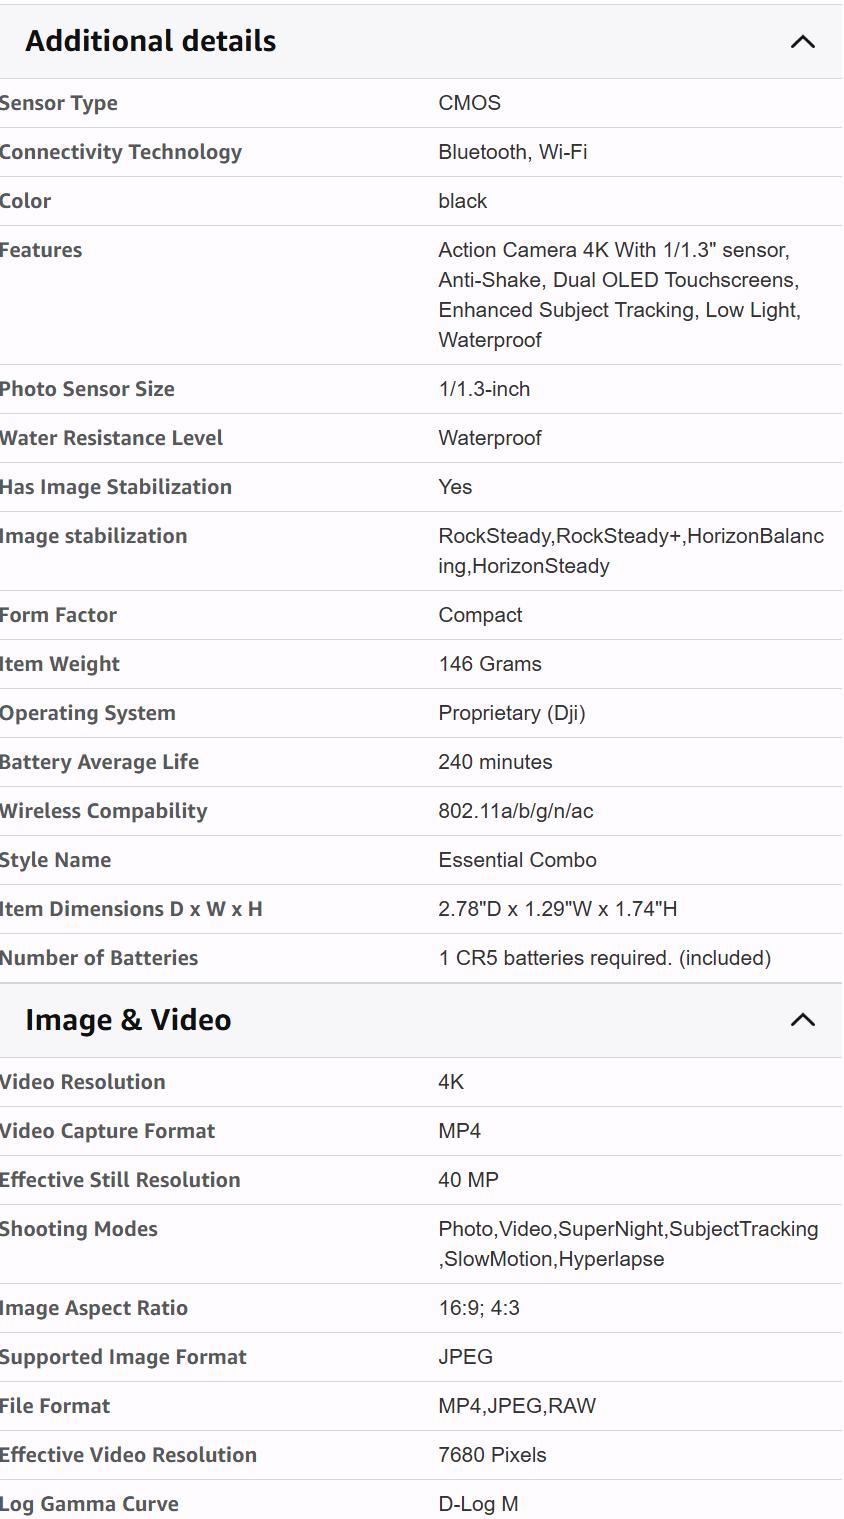Collapse the Image & Video chevron
This screenshot has width=844, height=1519.
(x=802, y=1020)
